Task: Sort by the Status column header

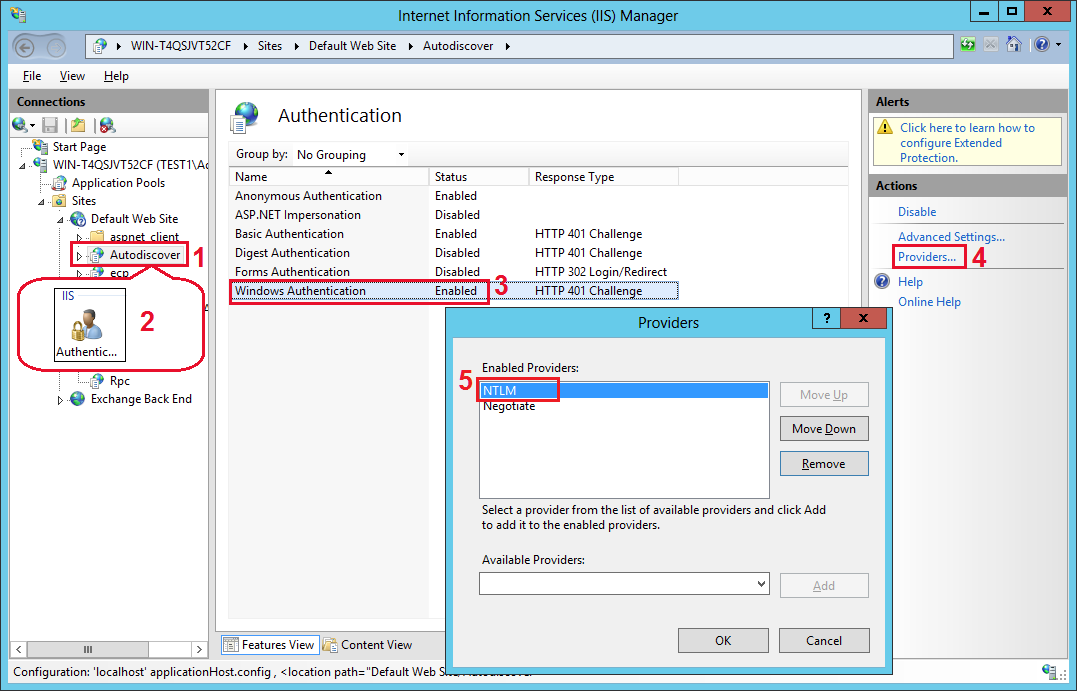Action: (479, 177)
